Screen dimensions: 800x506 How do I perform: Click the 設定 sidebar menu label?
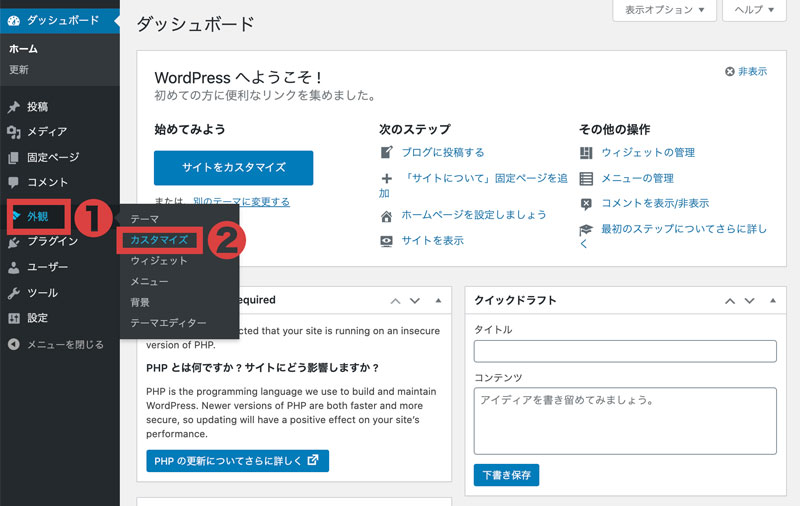(x=38, y=318)
